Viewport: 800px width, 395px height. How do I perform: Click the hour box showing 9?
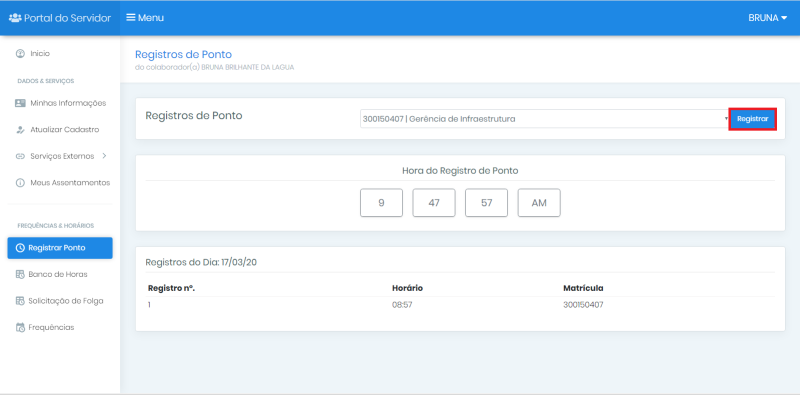[381, 203]
